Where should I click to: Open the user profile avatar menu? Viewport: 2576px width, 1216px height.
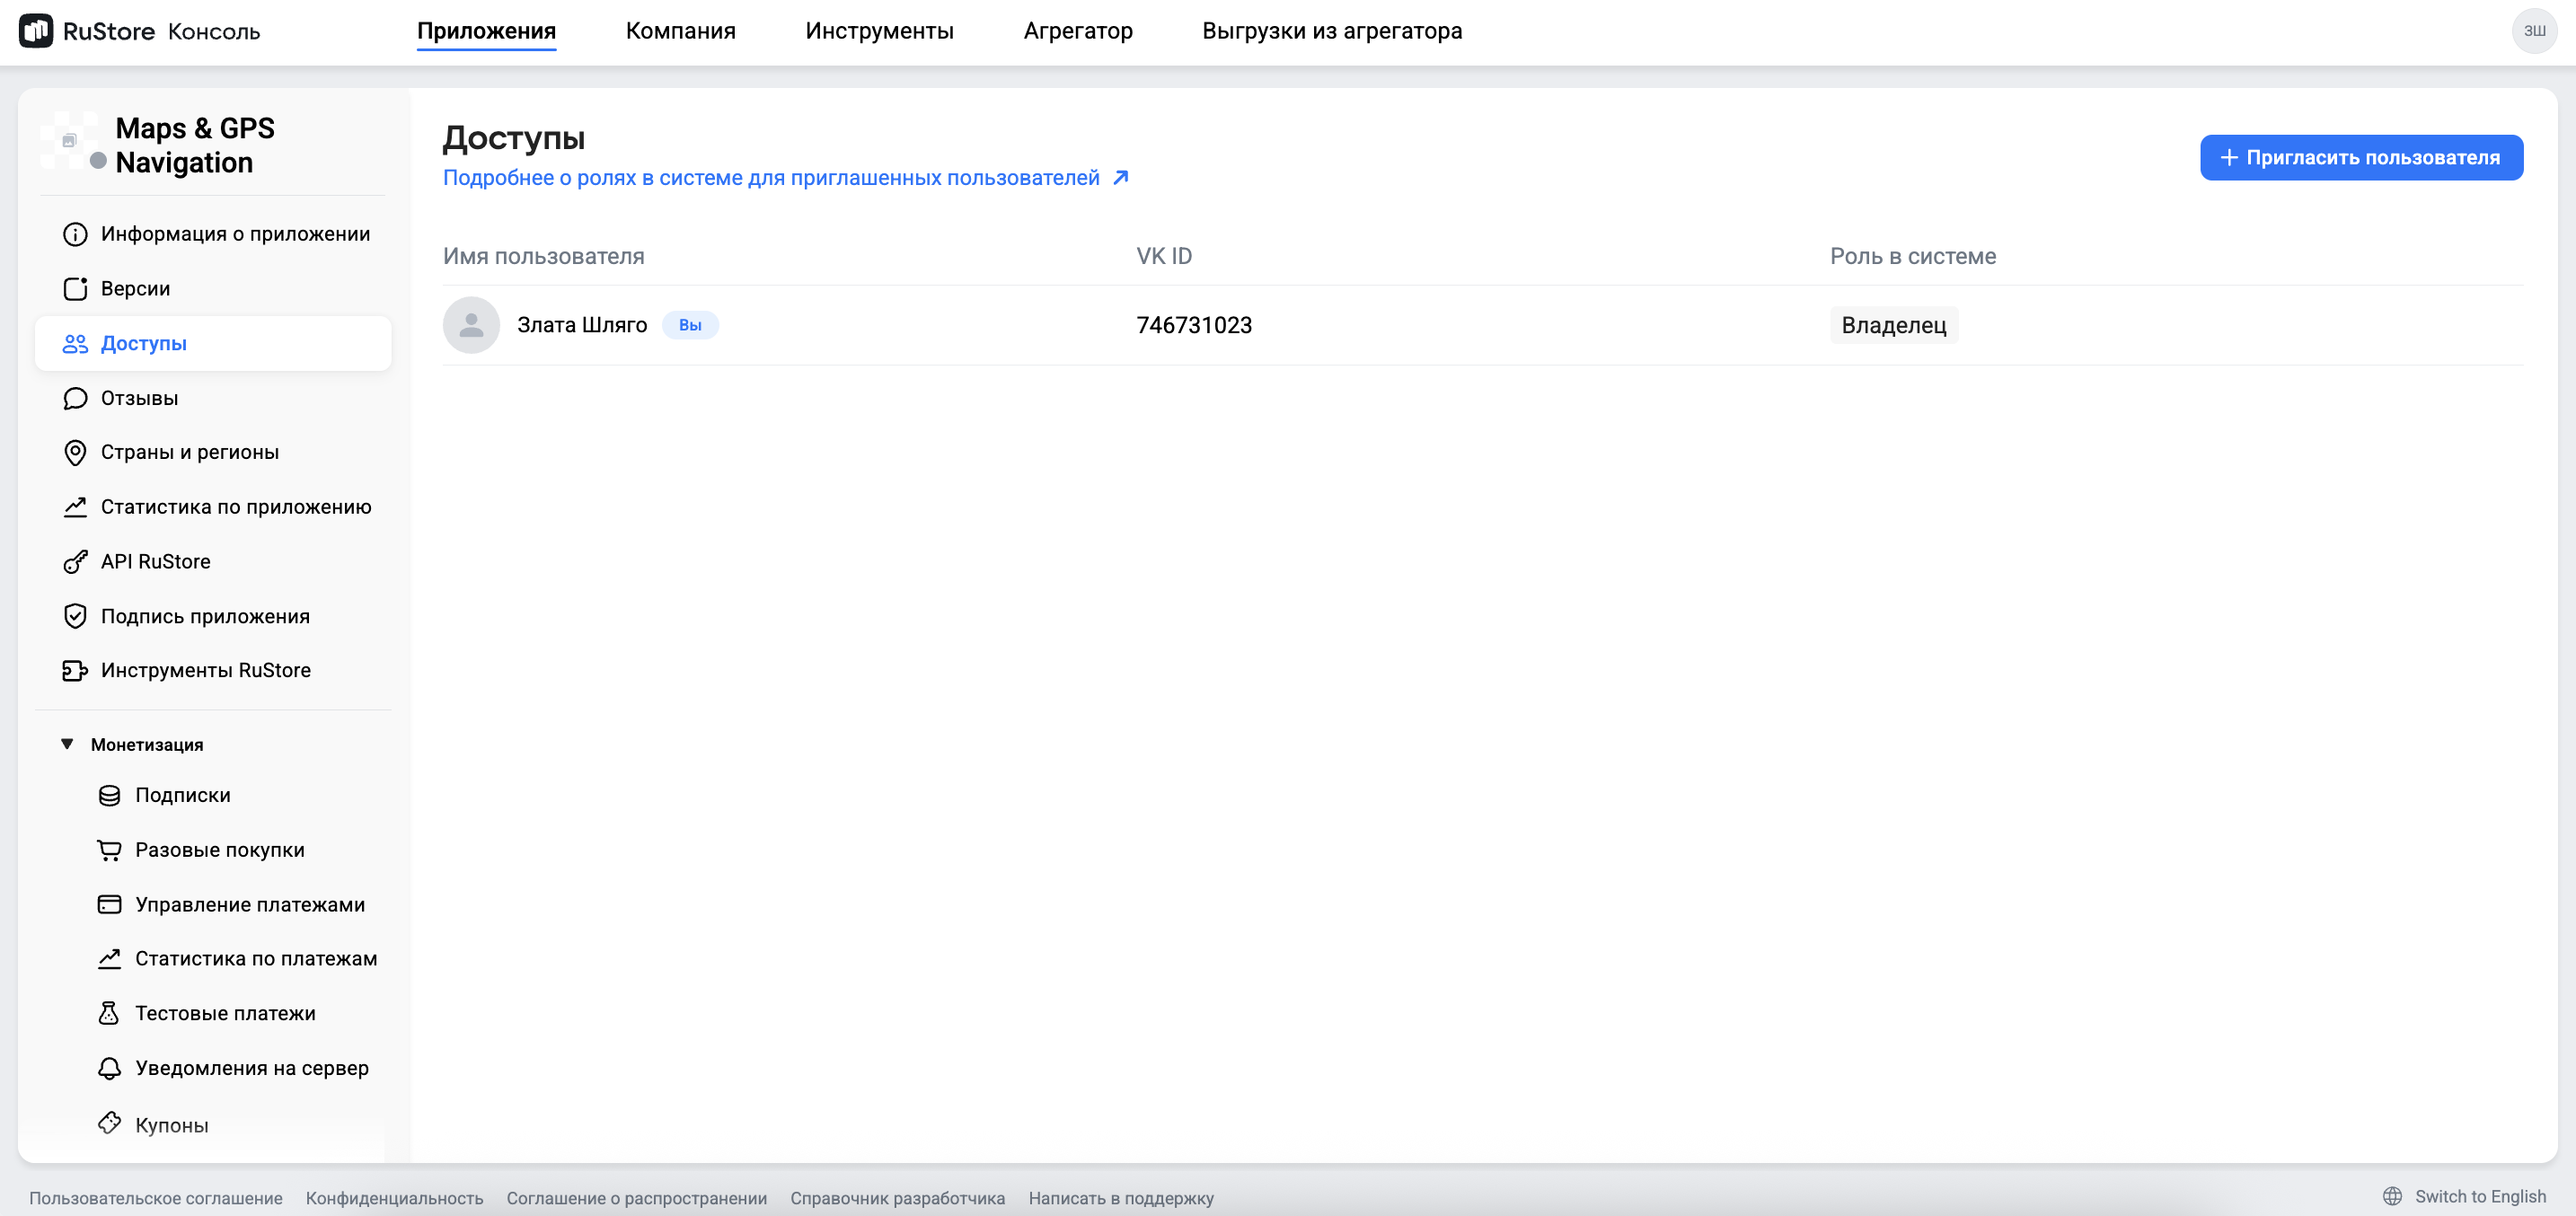click(x=2534, y=31)
